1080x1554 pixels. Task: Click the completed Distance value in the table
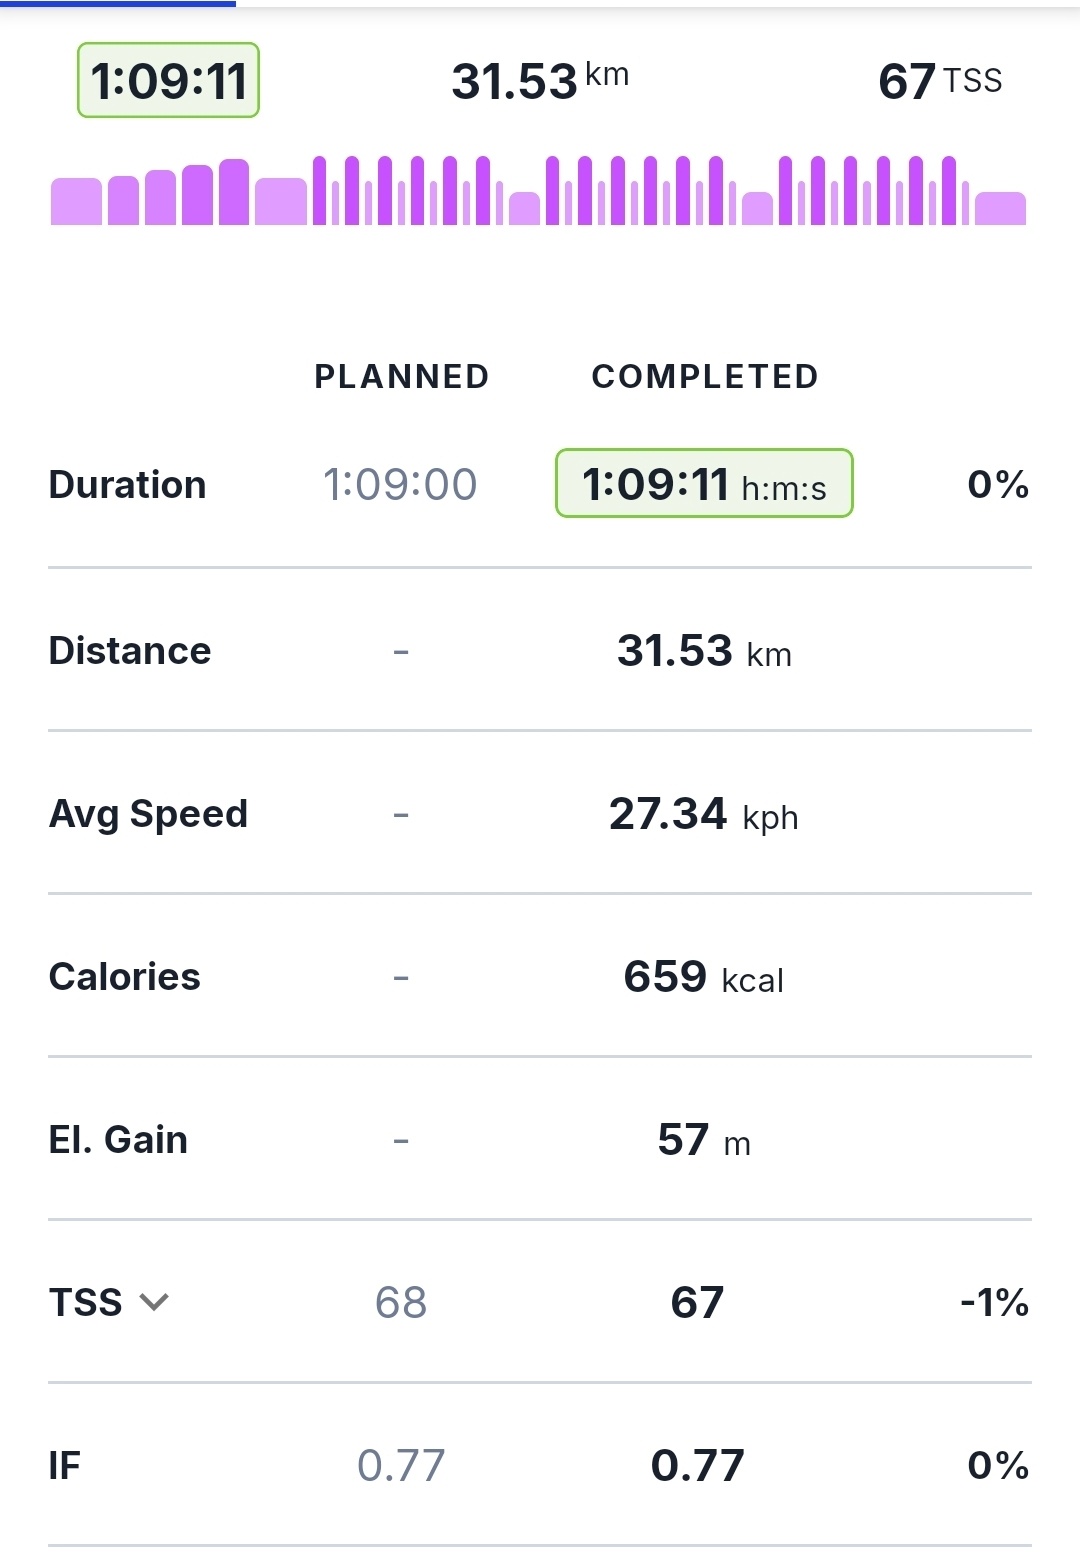(704, 651)
